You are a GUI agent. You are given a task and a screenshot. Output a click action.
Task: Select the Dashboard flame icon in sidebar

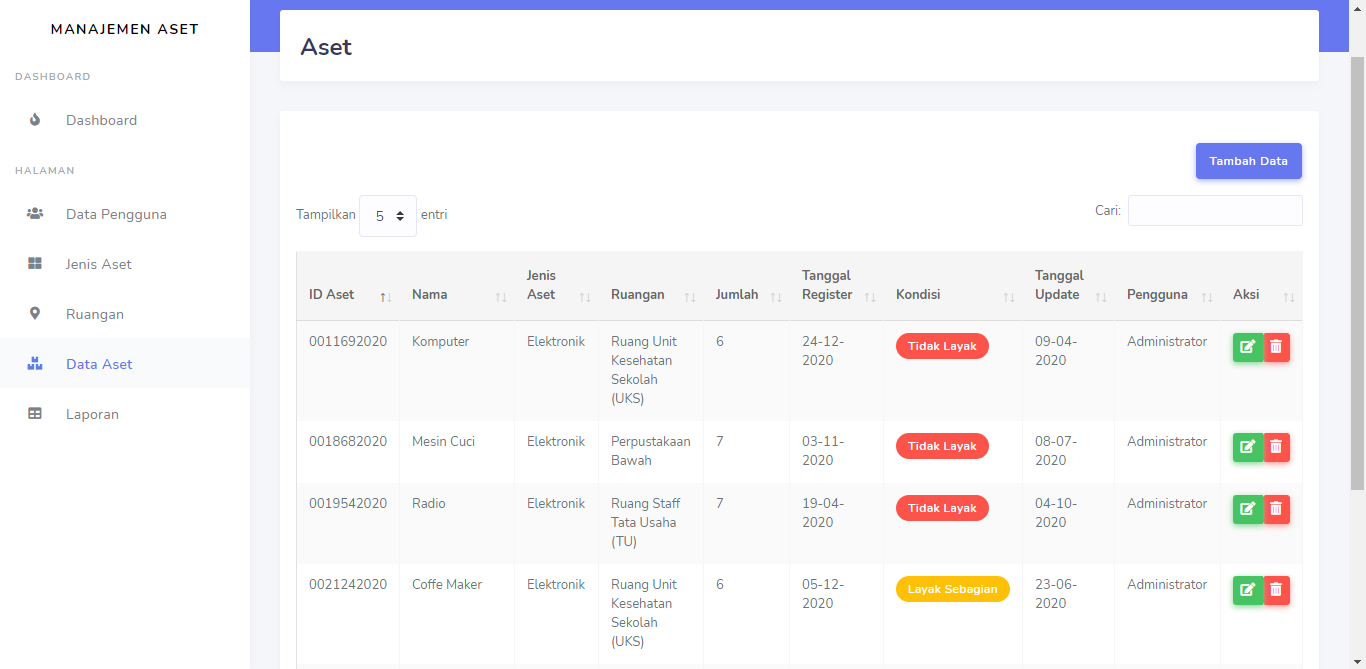point(35,120)
